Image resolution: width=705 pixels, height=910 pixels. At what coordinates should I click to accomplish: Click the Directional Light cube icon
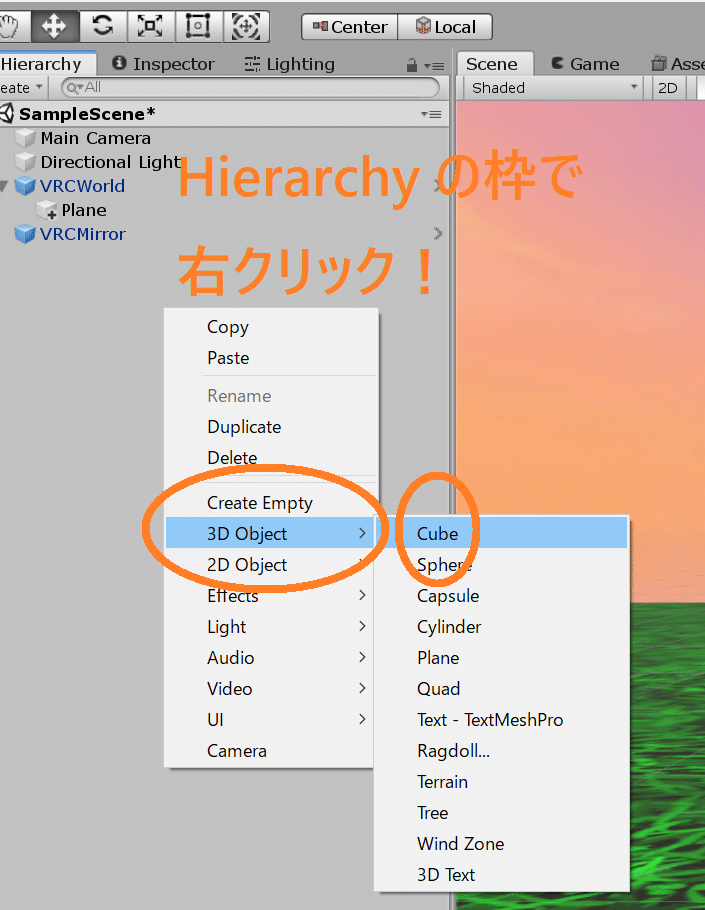click(x=25, y=162)
